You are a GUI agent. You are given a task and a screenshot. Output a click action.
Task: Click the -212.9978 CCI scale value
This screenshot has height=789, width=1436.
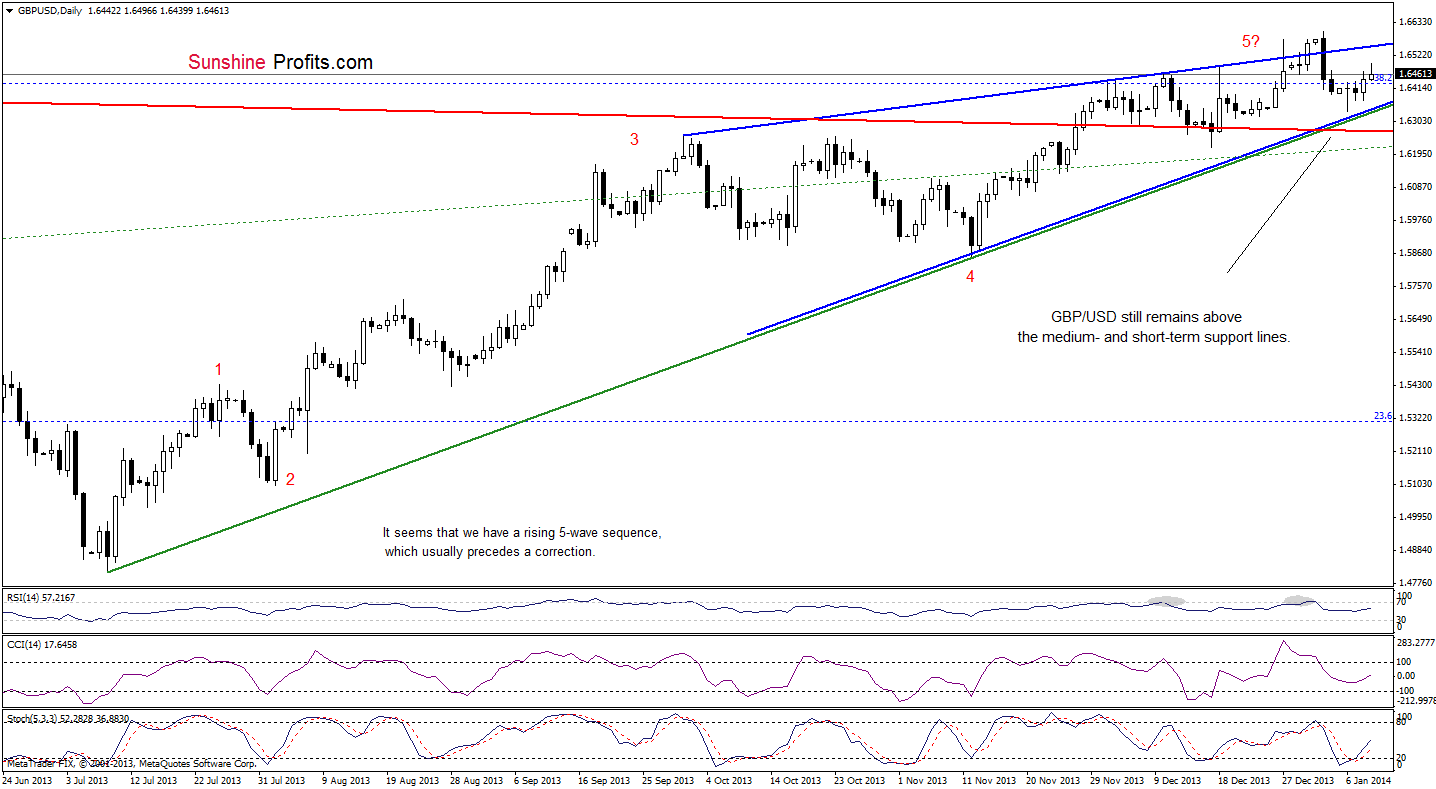pos(1415,701)
